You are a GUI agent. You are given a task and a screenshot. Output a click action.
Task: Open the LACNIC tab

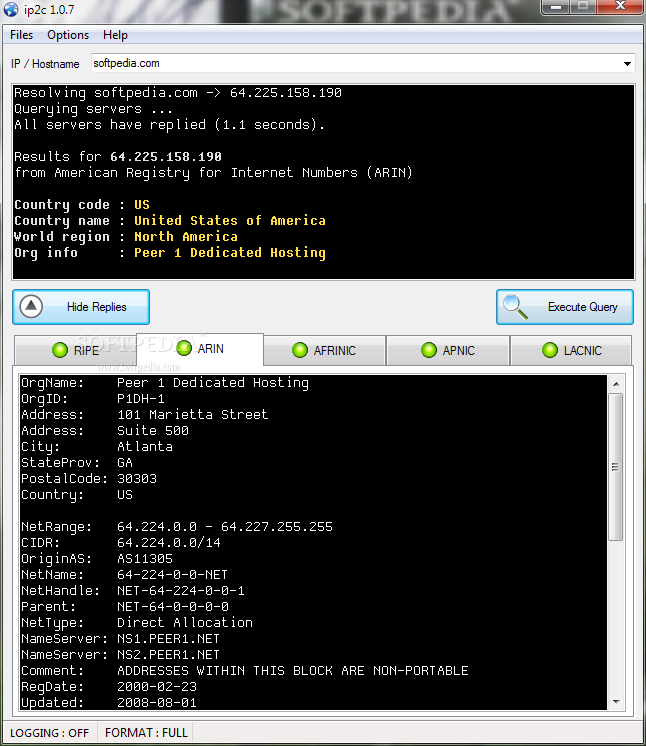pyautogui.click(x=571, y=351)
